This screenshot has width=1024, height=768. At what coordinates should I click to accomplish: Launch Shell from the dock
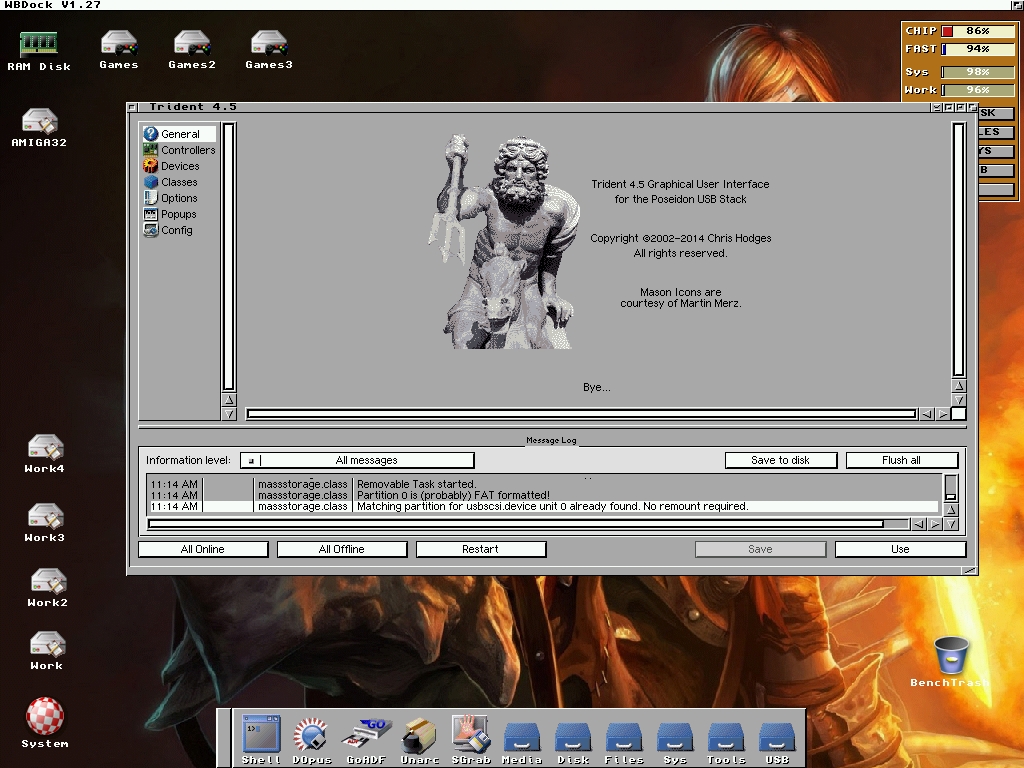click(x=261, y=739)
